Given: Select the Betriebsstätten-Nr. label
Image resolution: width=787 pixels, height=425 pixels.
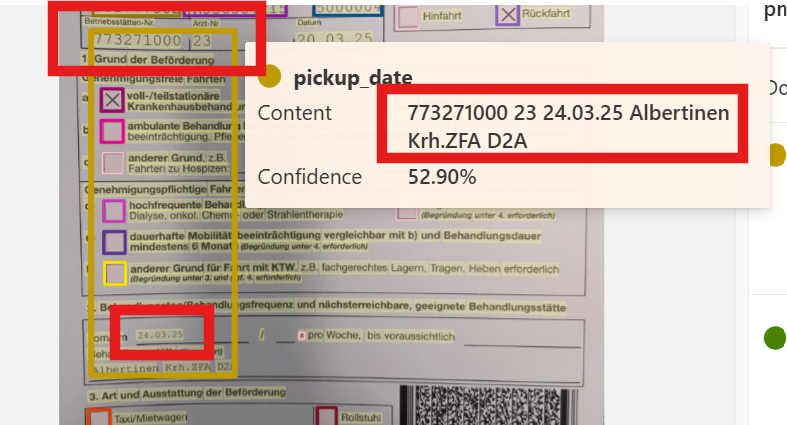Looking at the screenshot, I should coord(119,22).
